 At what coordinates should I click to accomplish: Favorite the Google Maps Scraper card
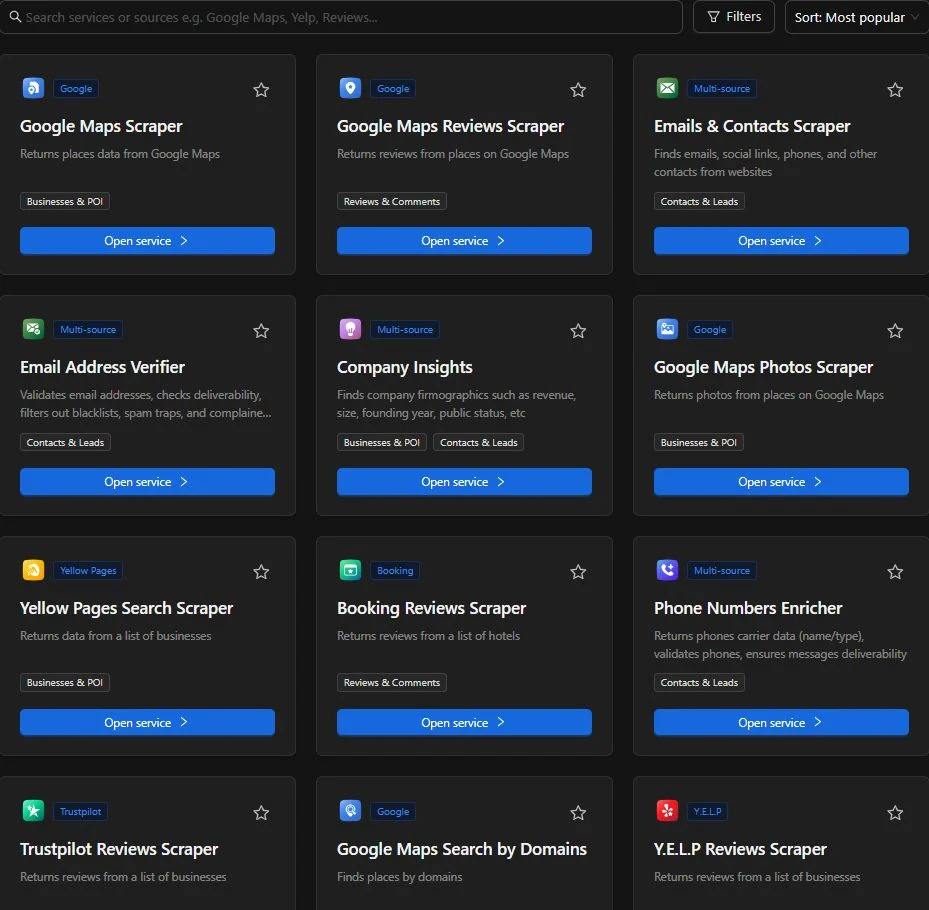point(261,89)
